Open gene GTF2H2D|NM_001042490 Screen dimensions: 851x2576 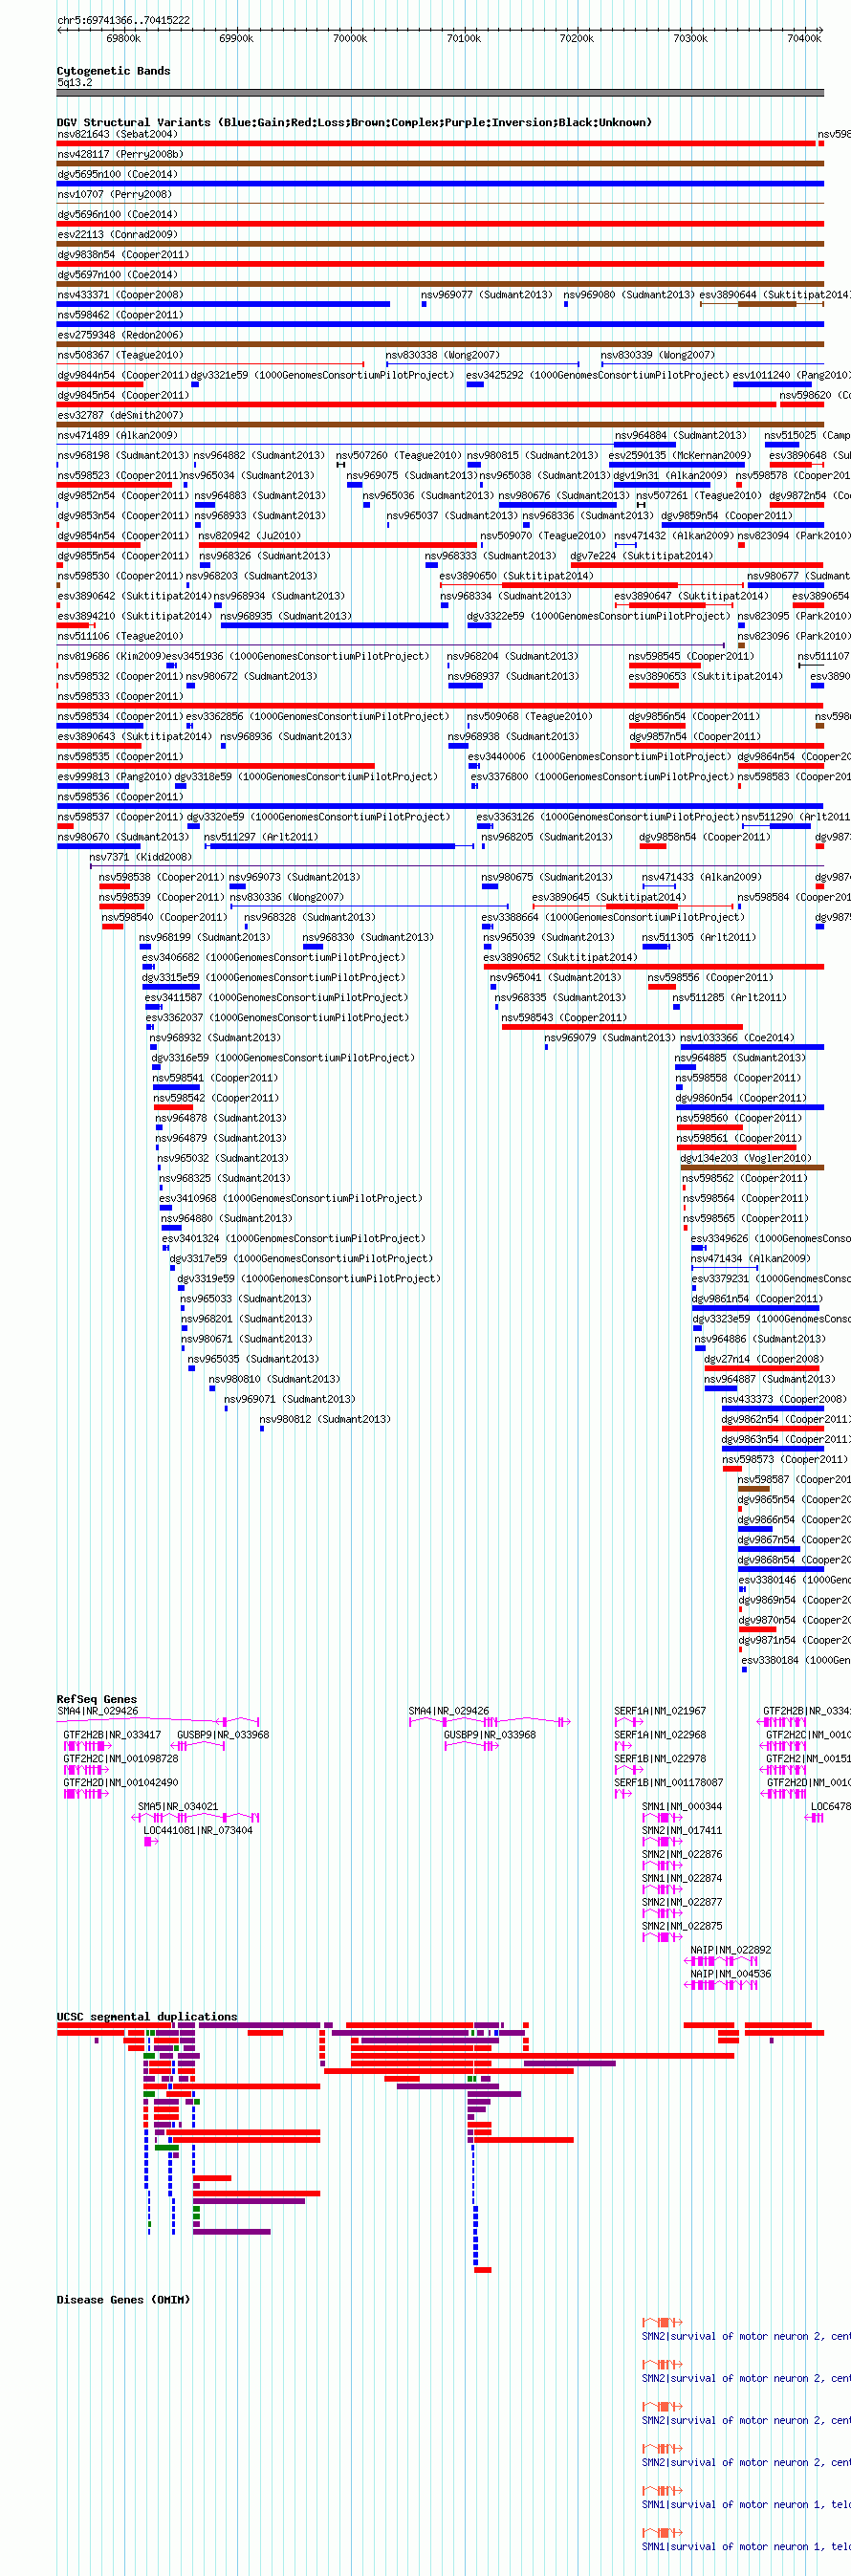121,1782
